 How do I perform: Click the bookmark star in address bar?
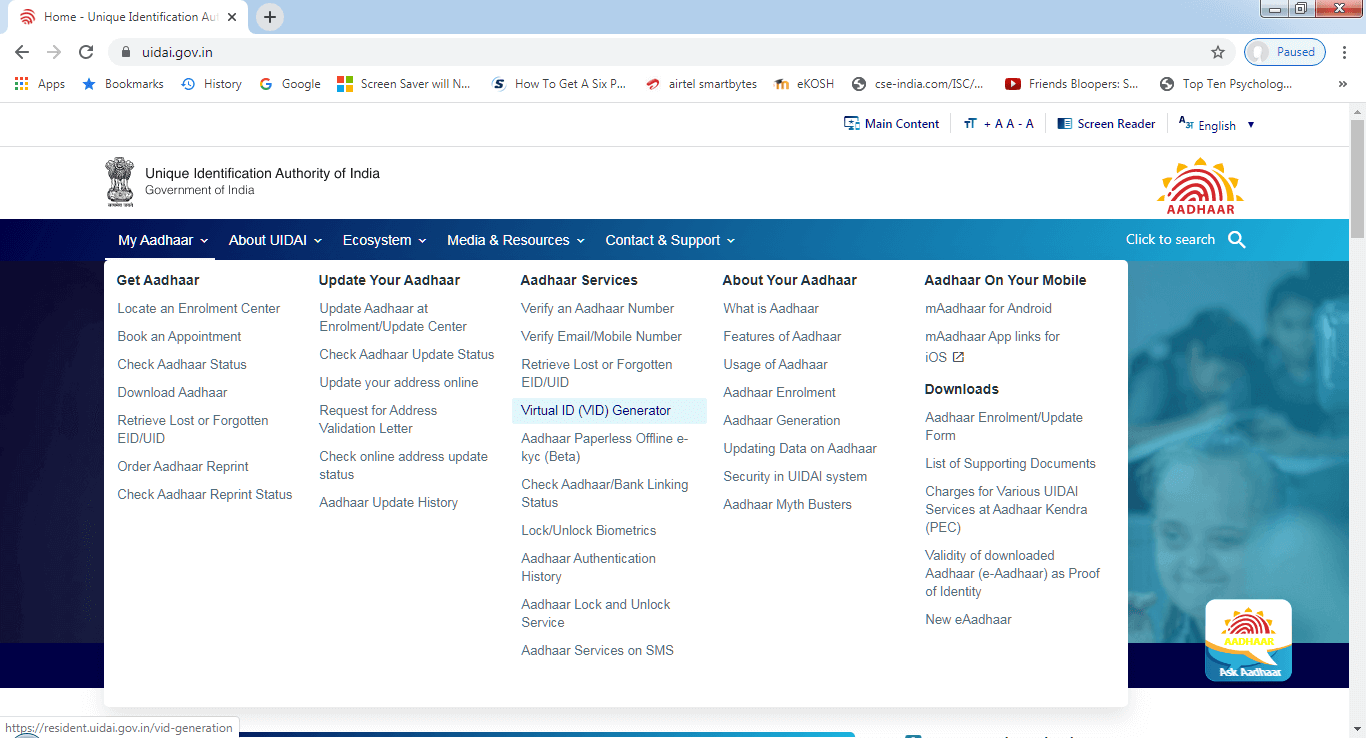(1217, 52)
